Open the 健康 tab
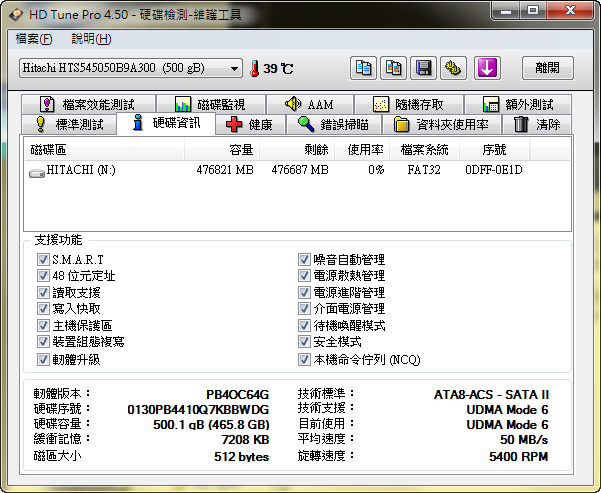Screen dimensions: 601x493 pos(250,124)
